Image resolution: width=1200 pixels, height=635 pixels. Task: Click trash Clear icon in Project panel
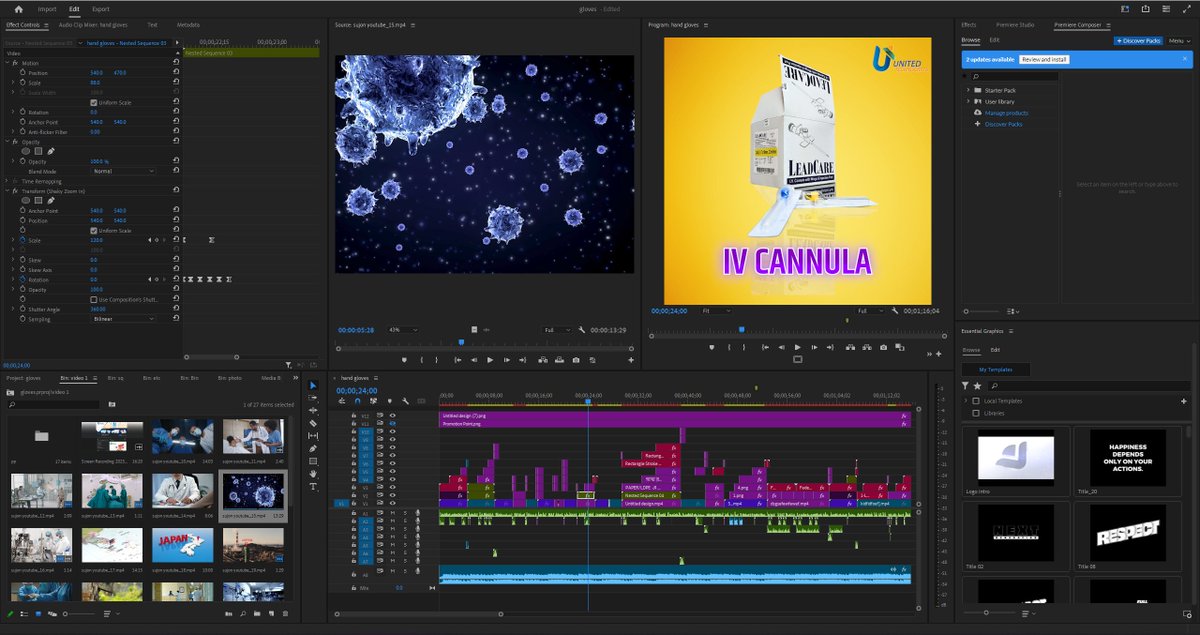285,613
